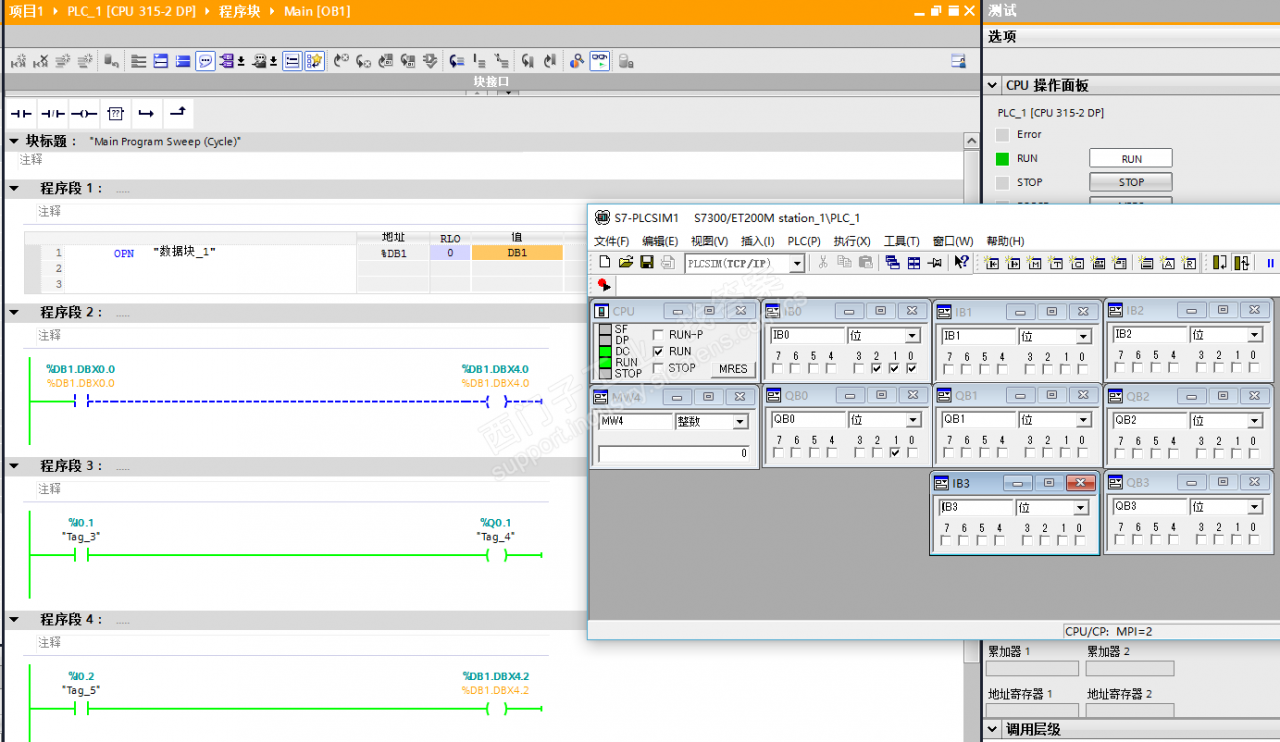This screenshot has height=742, width=1280.
Task: Open the 视图(V) menu
Action: coord(709,241)
